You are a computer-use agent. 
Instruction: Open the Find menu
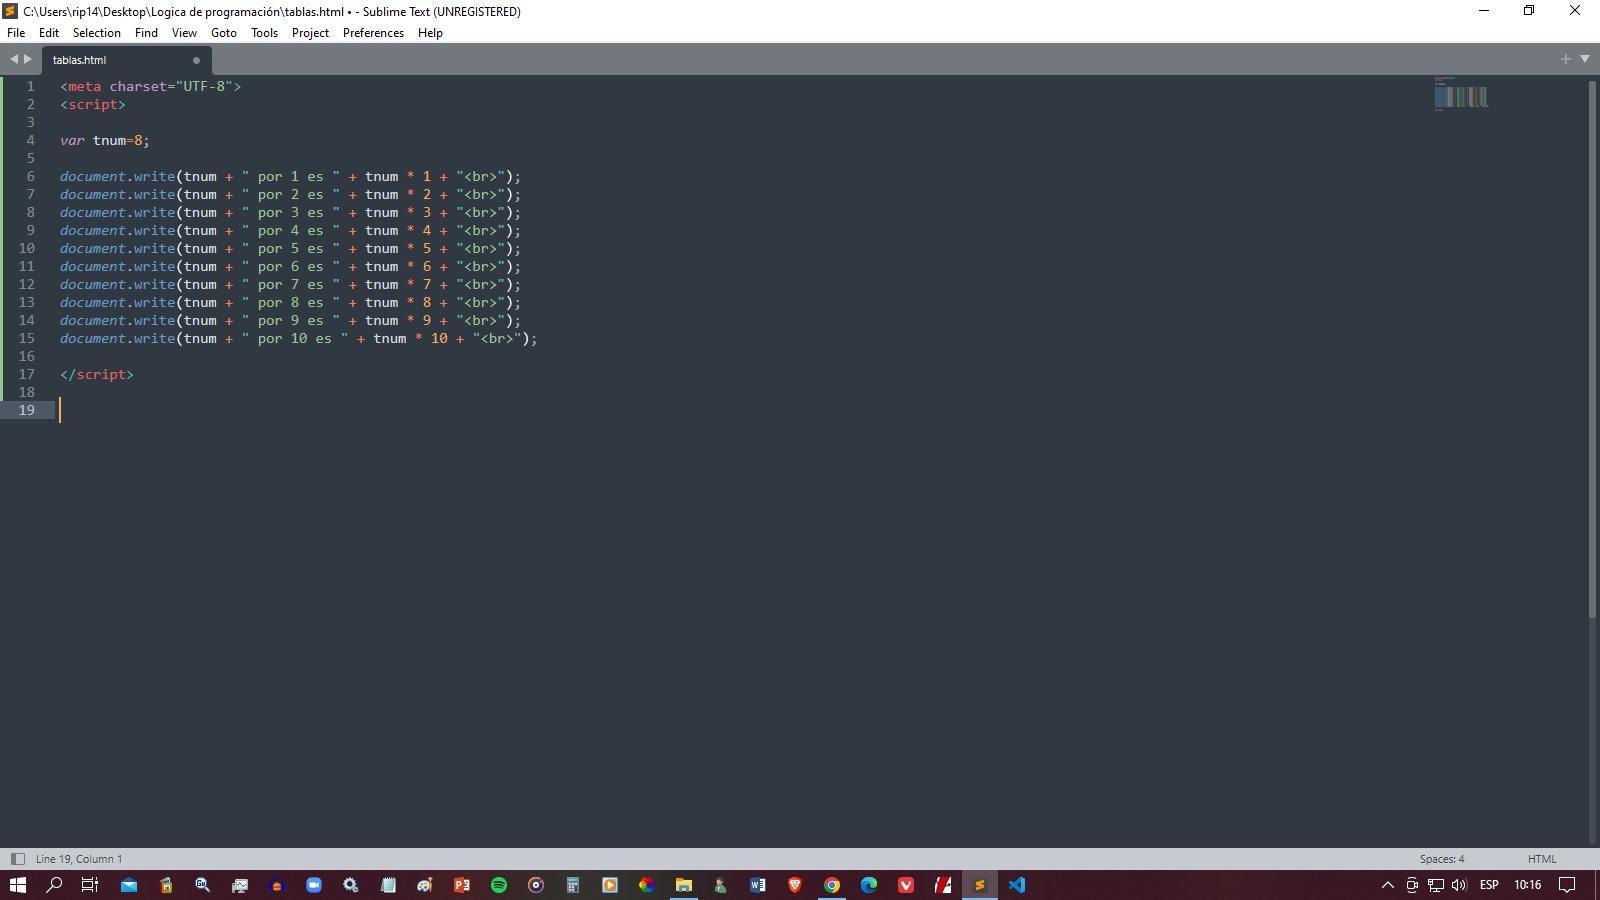tap(146, 33)
